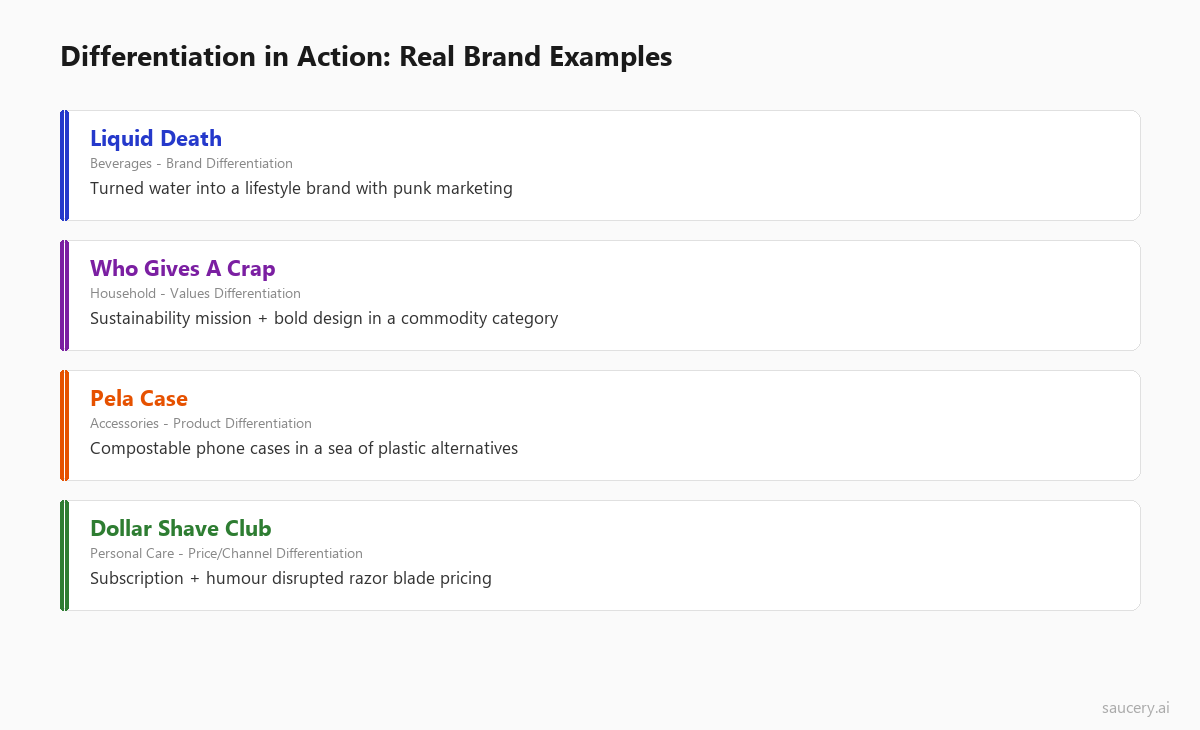The image size is (1200, 730).
Task: Click "Beverages - Brand Differentiation" subtitle
Action: 191,163
